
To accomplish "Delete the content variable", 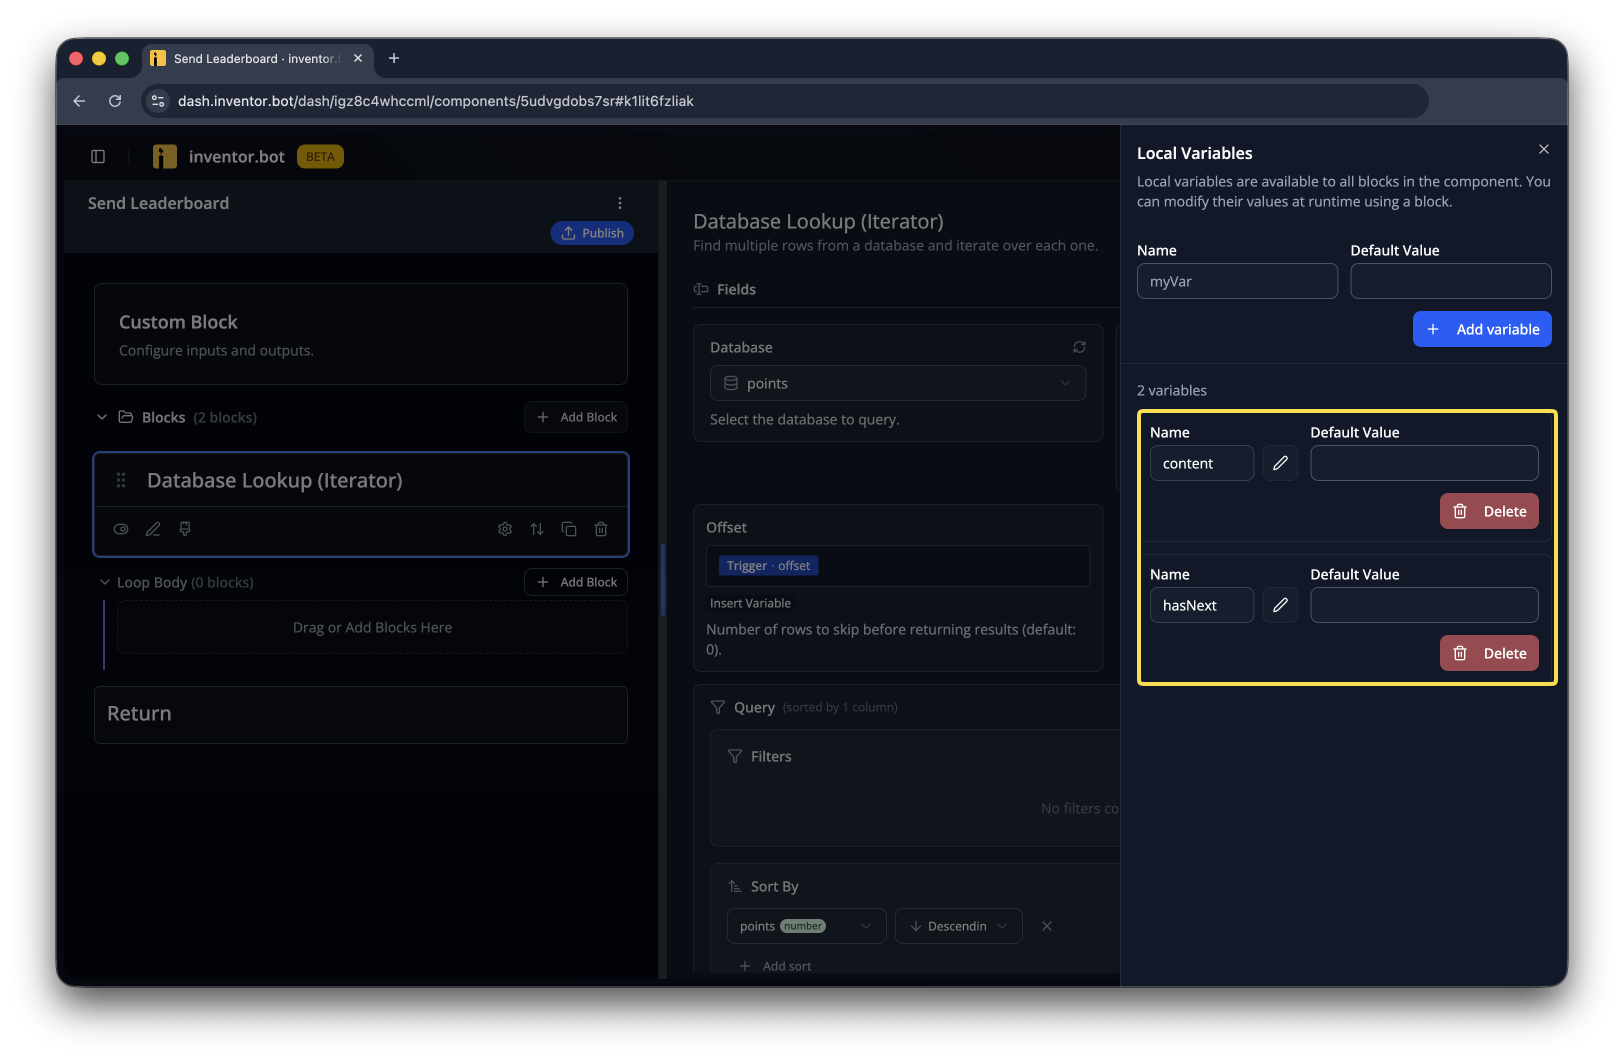I will click(1489, 511).
